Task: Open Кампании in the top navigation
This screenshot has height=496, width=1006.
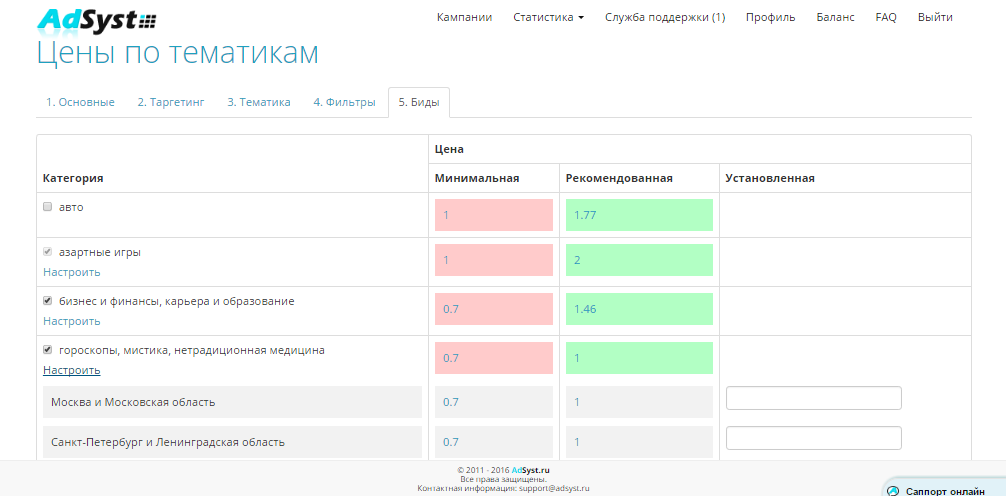Action: (x=465, y=17)
